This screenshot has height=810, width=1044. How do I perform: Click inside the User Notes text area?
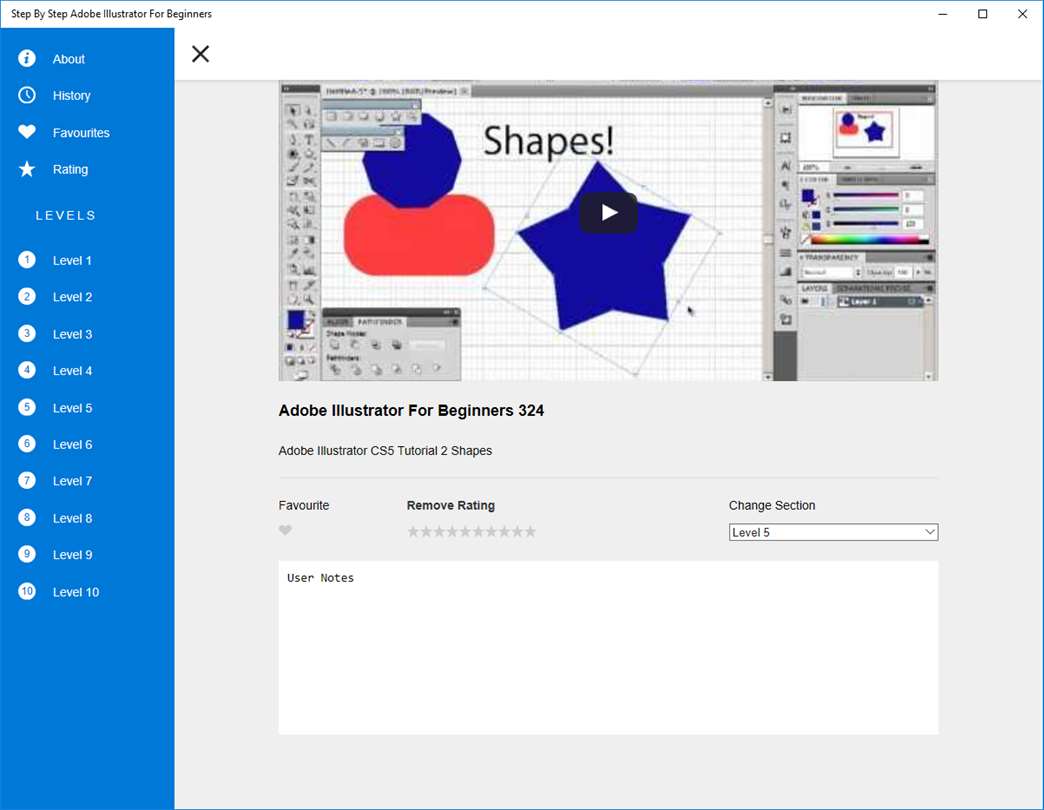[x=609, y=648]
